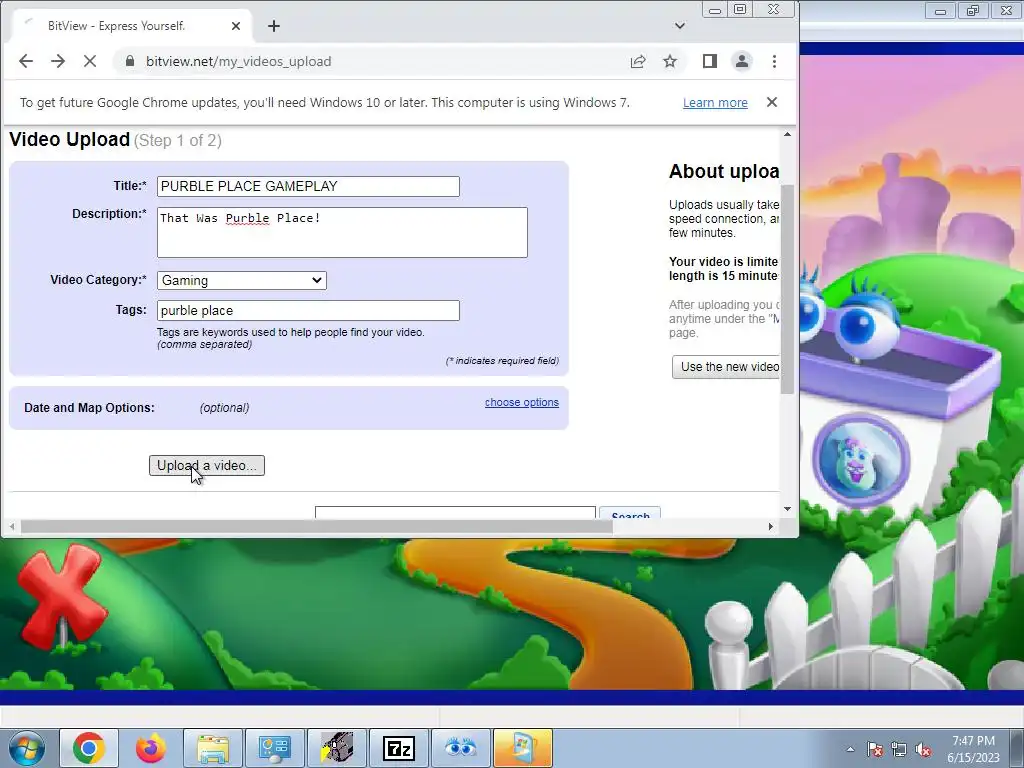
Task: Edit the Description text area
Action: coord(342,232)
